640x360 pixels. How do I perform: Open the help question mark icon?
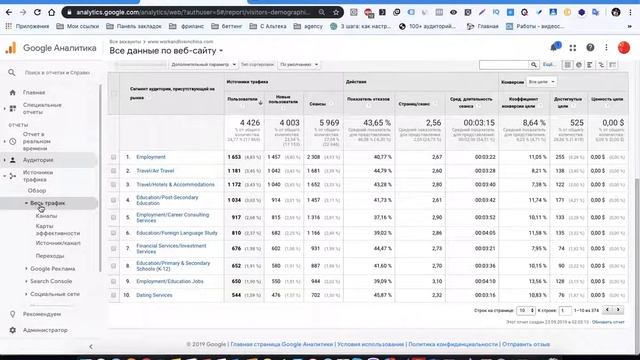590,48
